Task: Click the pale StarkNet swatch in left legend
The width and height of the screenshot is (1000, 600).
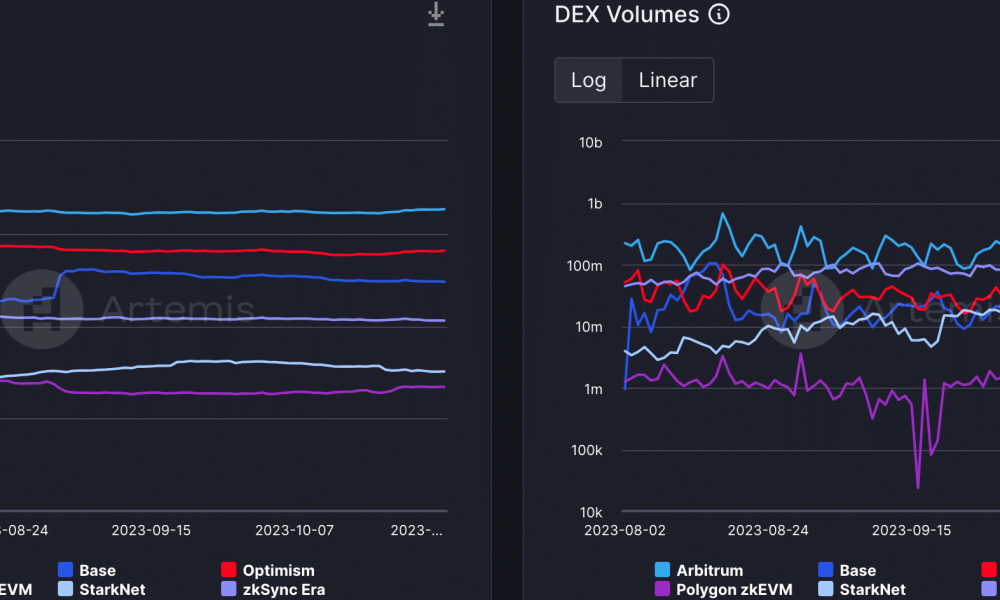Action: (x=65, y=589)
